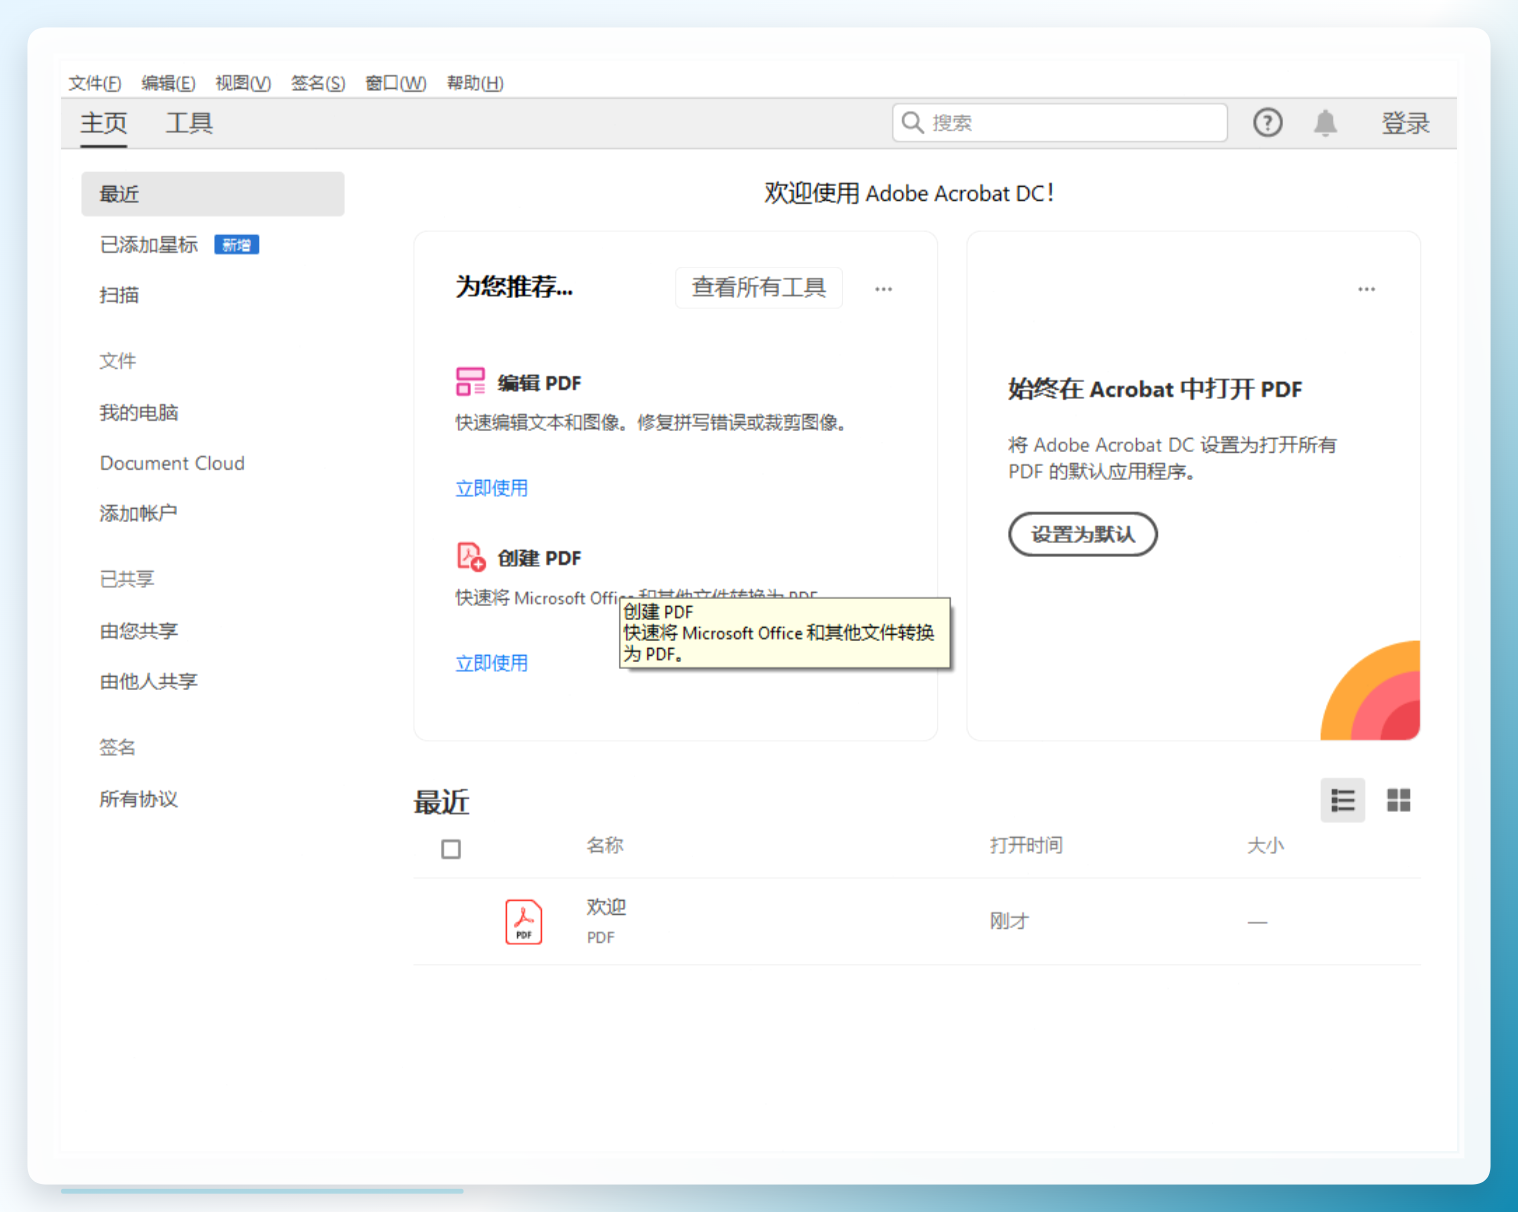
Task: Click the 创建 PDF tool icon
Action: [x=470, y=557]
